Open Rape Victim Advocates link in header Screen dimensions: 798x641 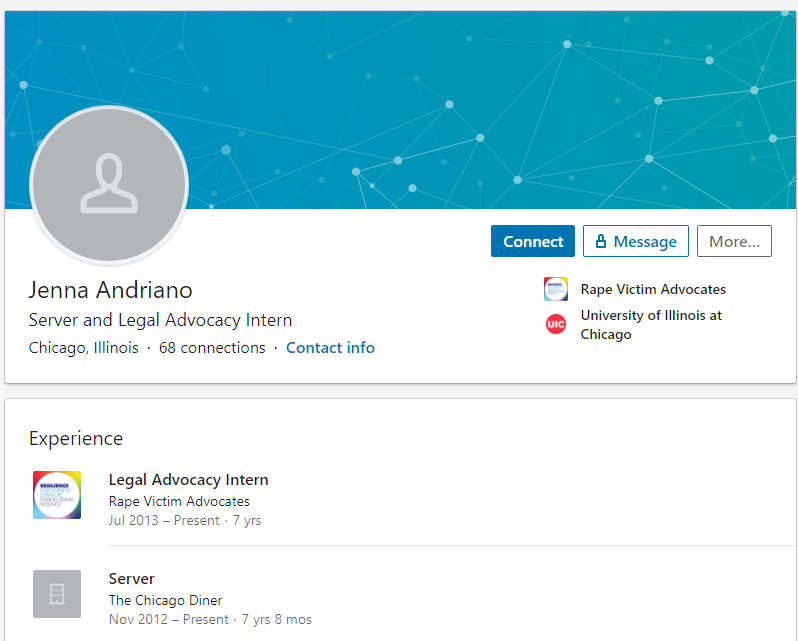click(653, 289)
